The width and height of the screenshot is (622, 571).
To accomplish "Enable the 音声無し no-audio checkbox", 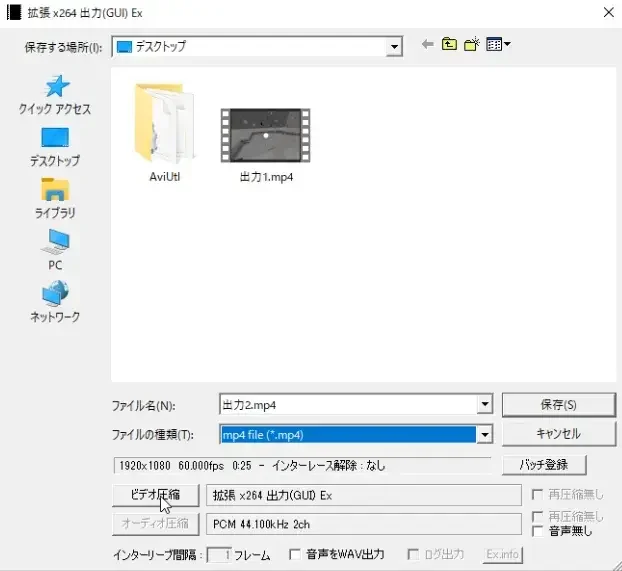I will (537, 531).
